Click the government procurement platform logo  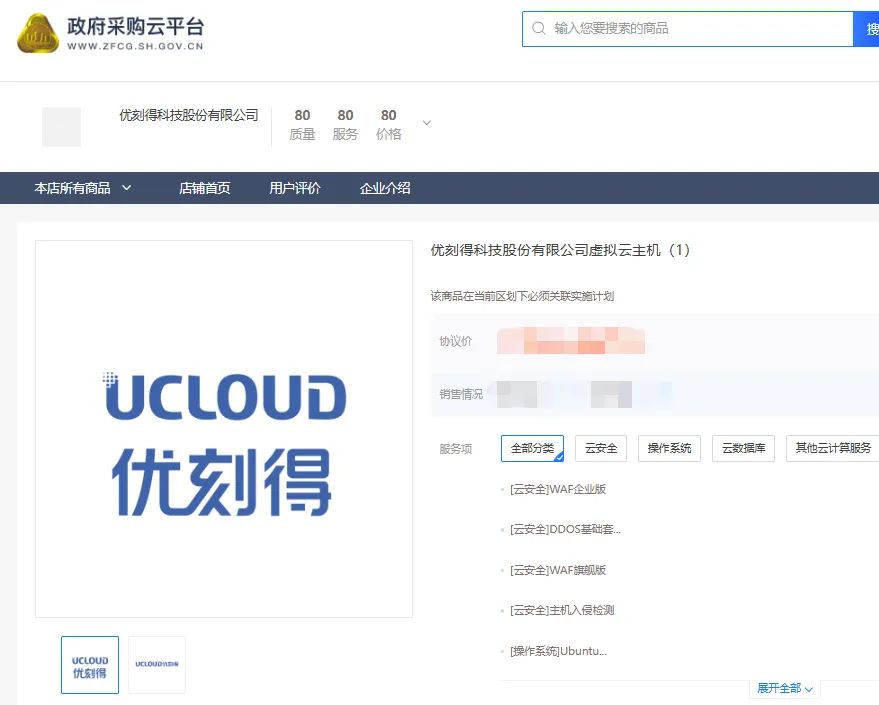point(110,32)
